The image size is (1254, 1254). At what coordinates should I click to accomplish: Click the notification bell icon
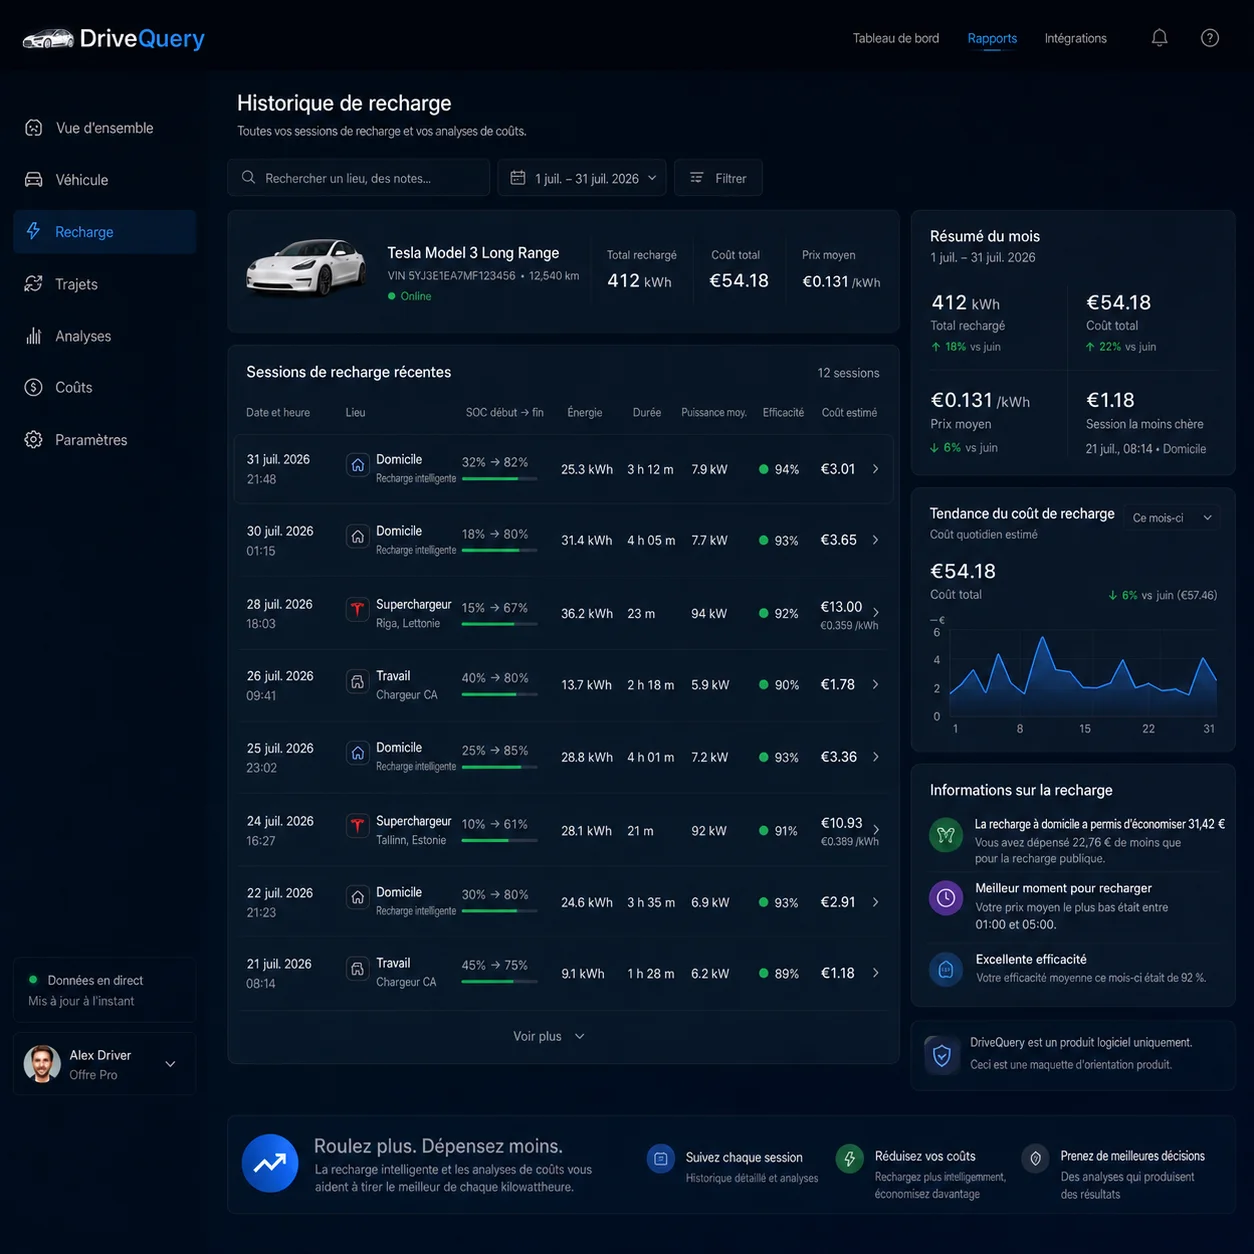(x=1159, y=38)
